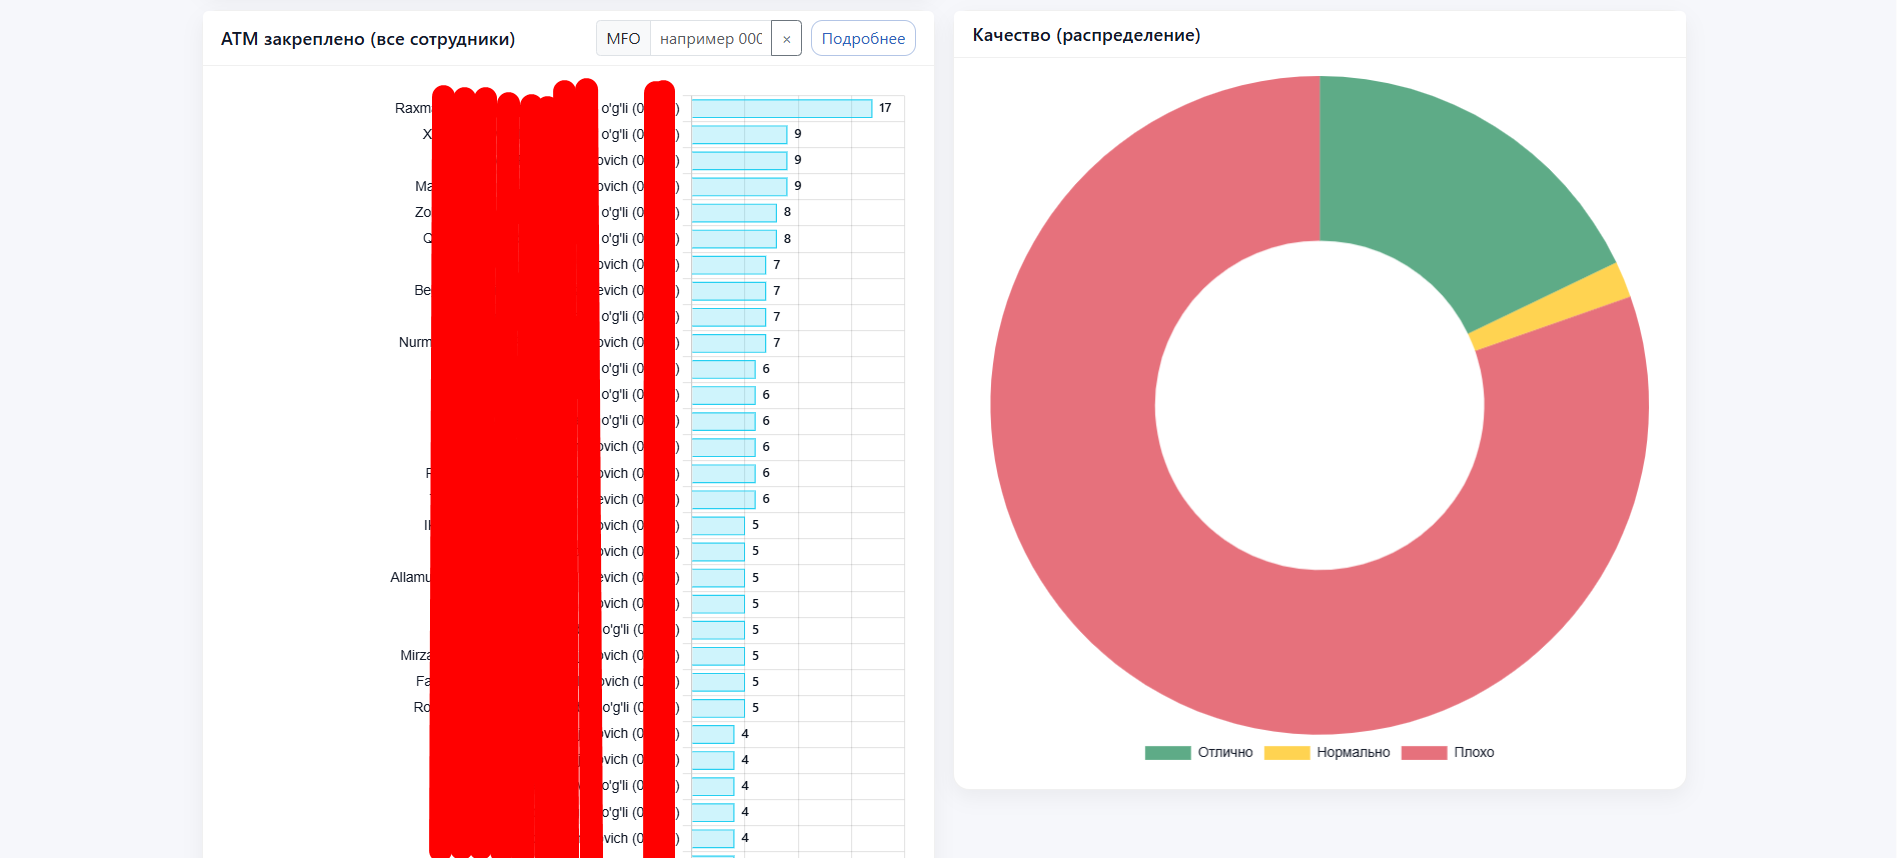Clear the MFO filter with × button

click(x=786, y=39)
